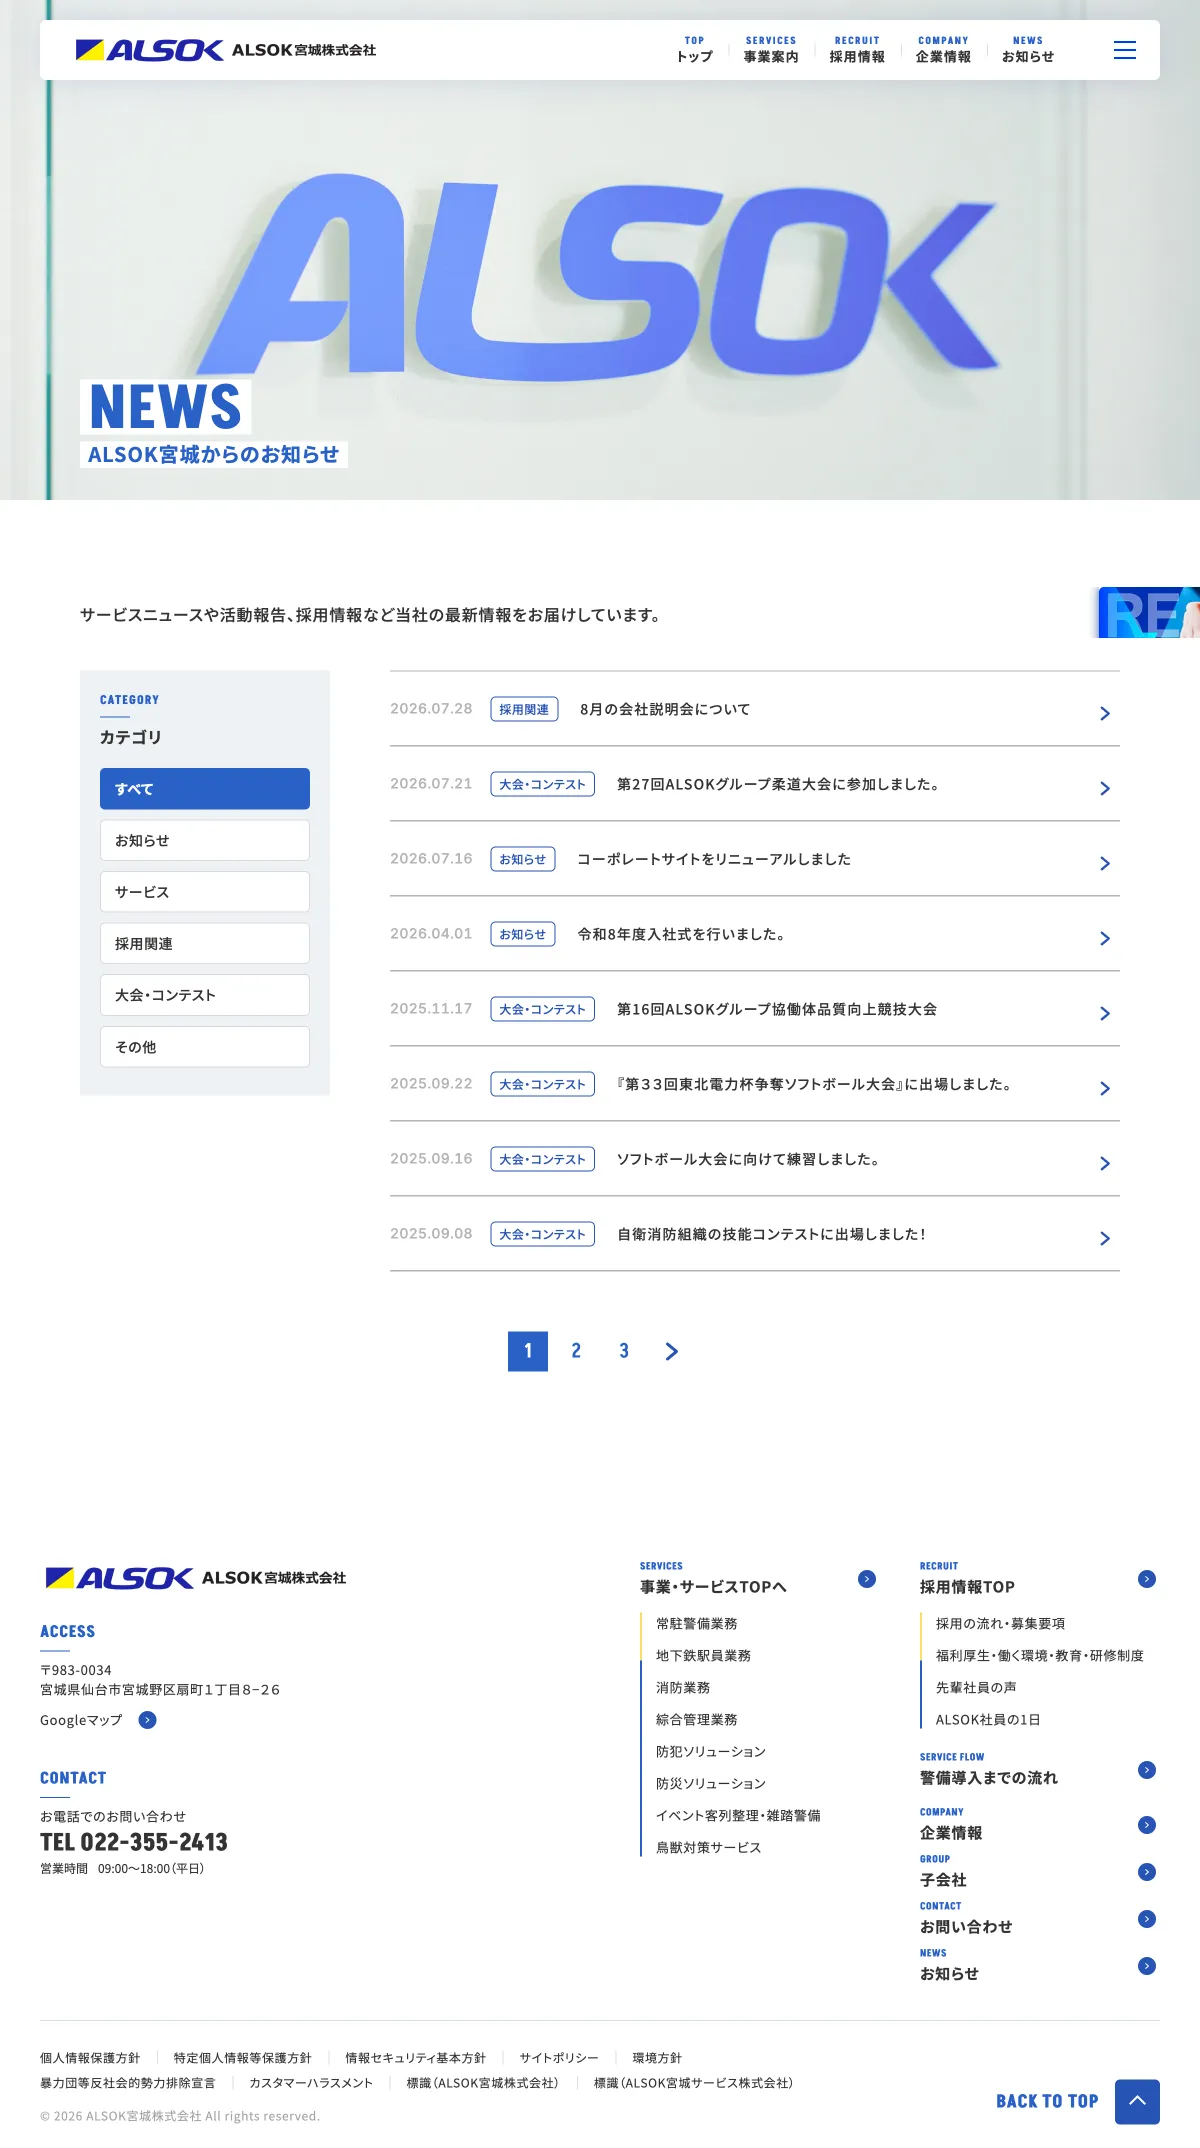Open the 情報セキュリティ基本方針 link

tap(416, 2058)
